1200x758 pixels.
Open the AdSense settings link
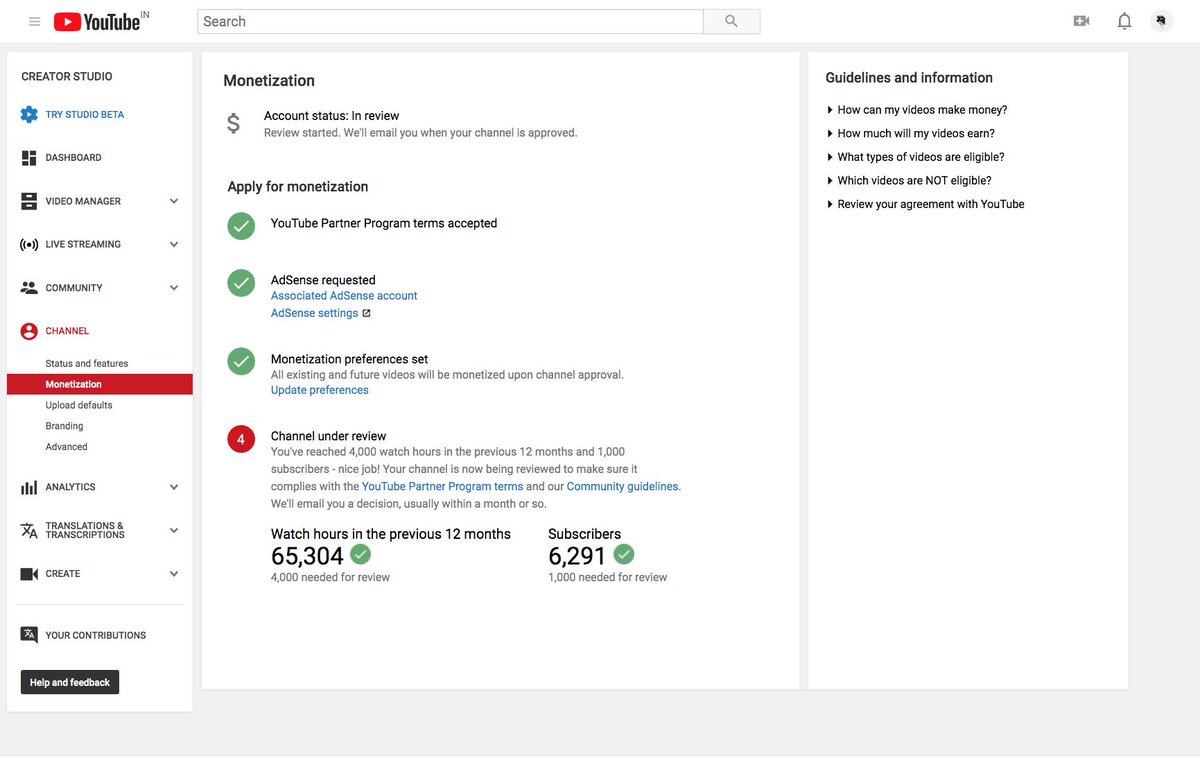[314, 313]
